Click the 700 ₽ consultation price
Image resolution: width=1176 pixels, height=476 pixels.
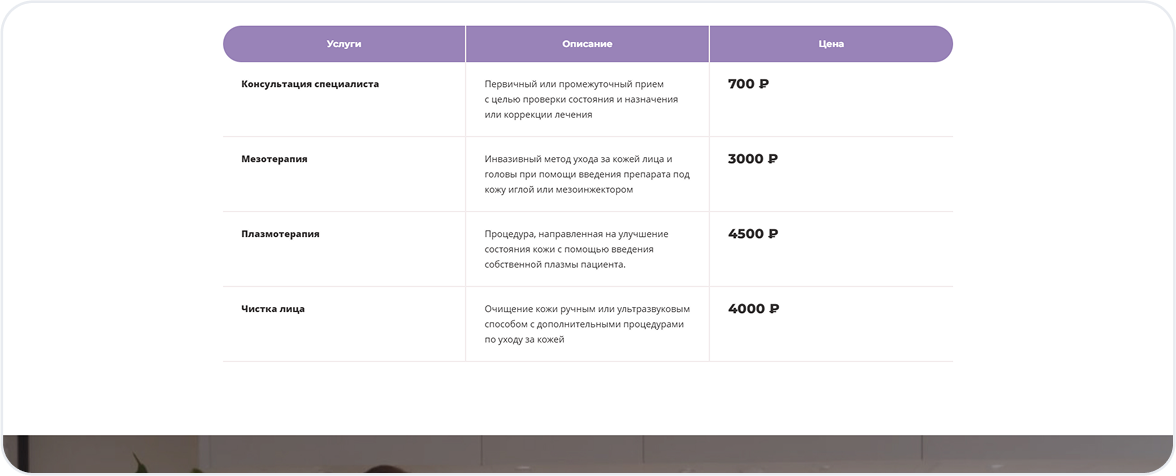tap(748, 84)
